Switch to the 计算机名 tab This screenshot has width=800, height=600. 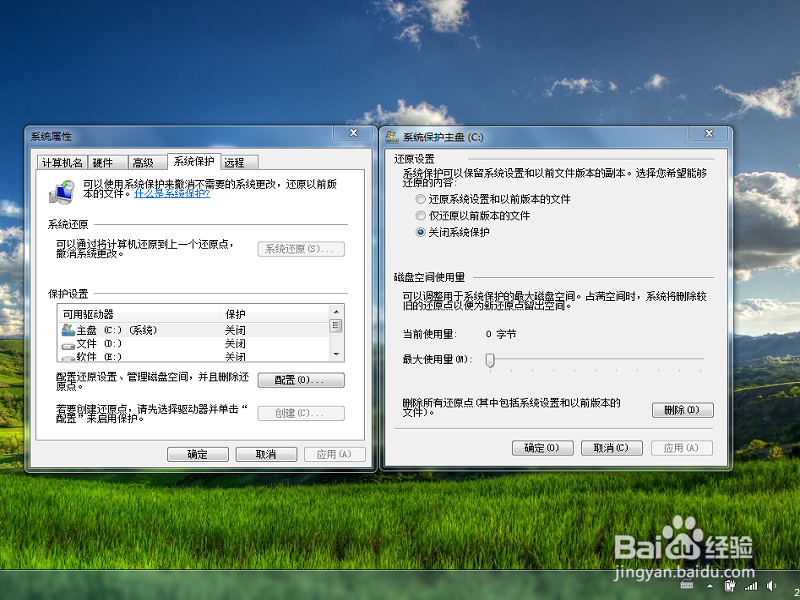coord(62,162)
